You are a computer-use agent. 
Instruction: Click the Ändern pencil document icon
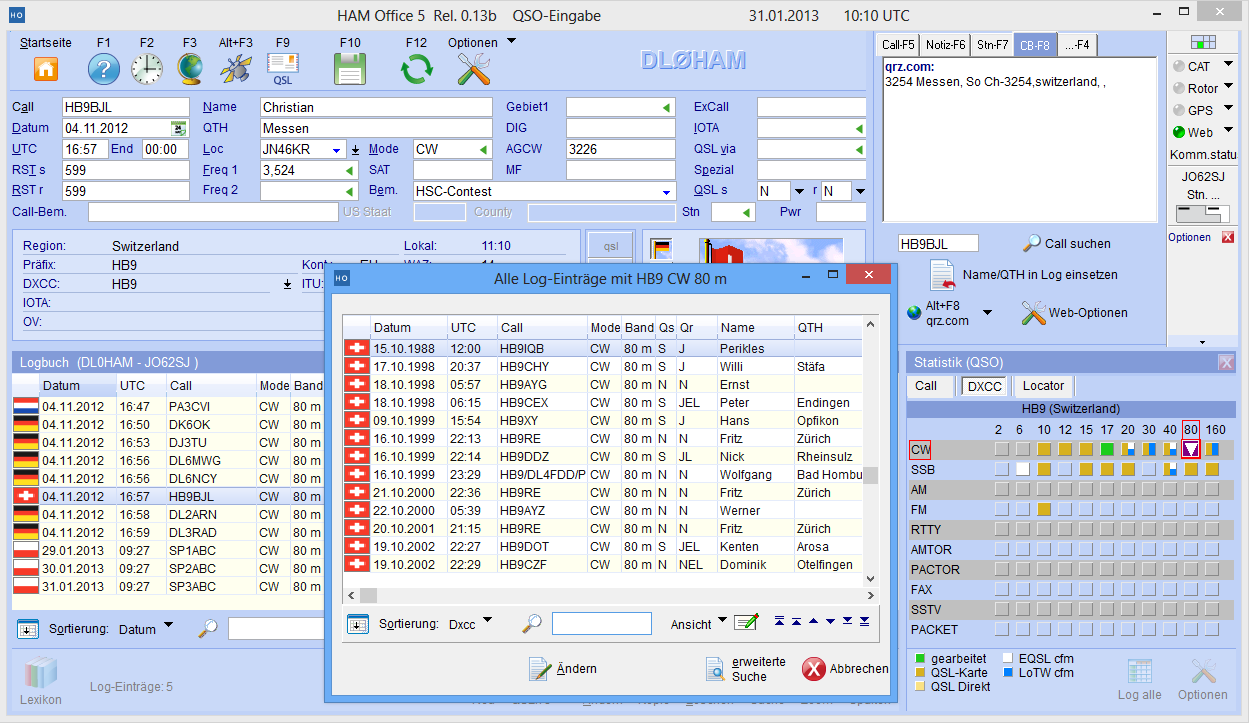tap(540, 669)
